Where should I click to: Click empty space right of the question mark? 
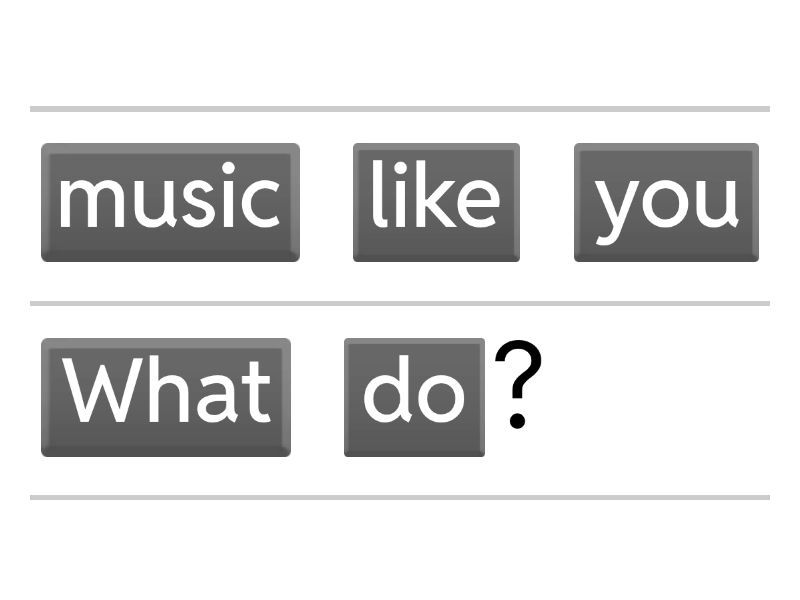[x=660, y=397]
